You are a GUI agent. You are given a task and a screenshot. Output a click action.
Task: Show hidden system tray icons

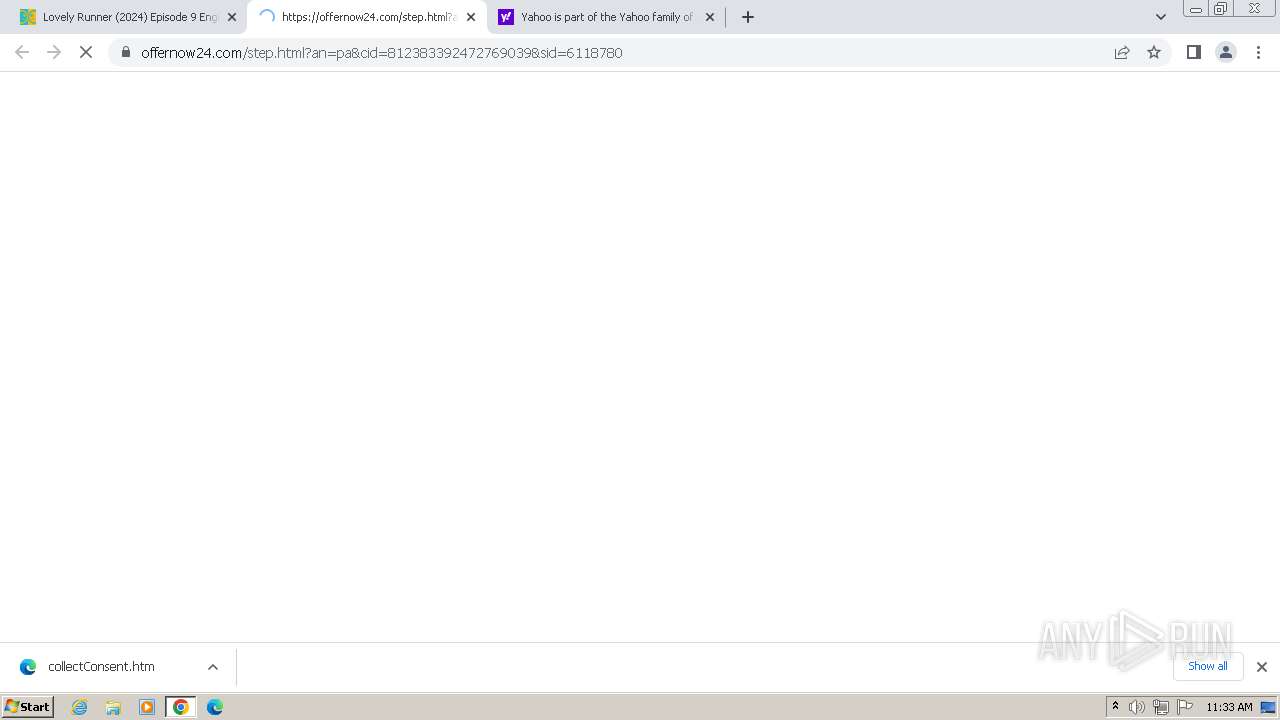1115,707
